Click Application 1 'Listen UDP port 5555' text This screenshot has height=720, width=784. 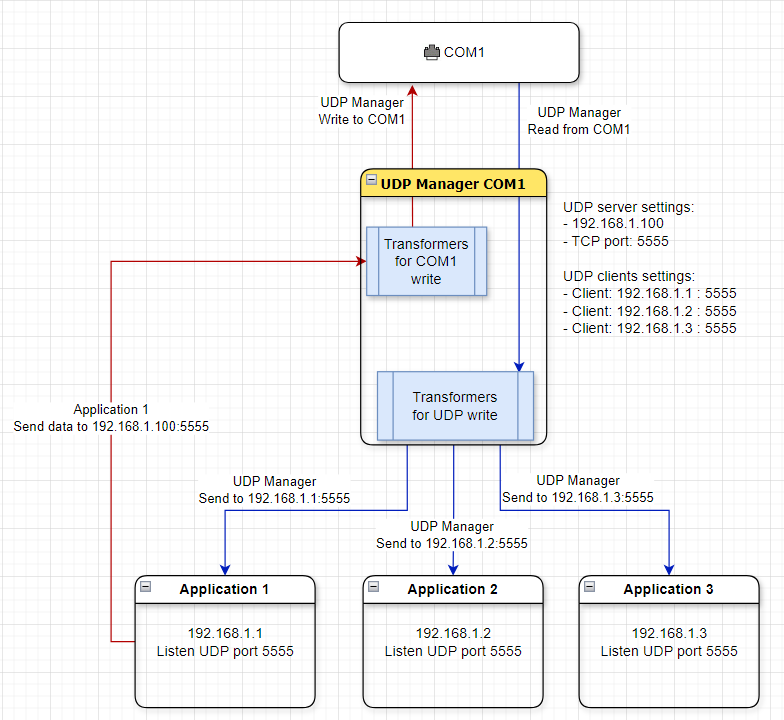pyautogui.click(x=225, y=651)
